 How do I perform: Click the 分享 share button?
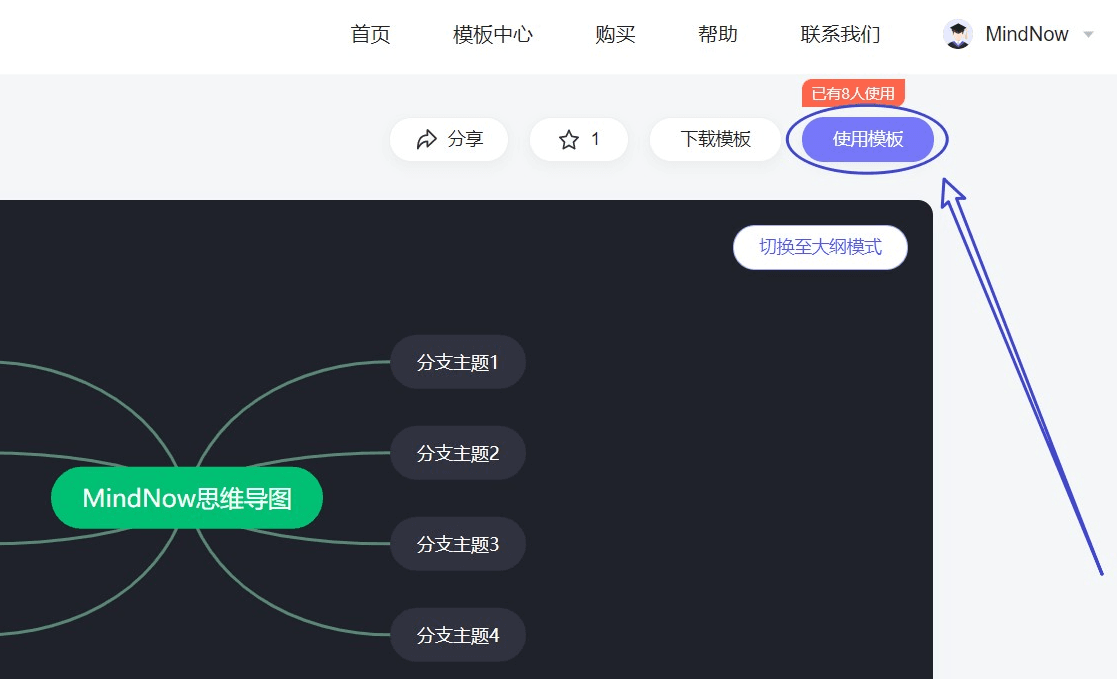[449, 139]
